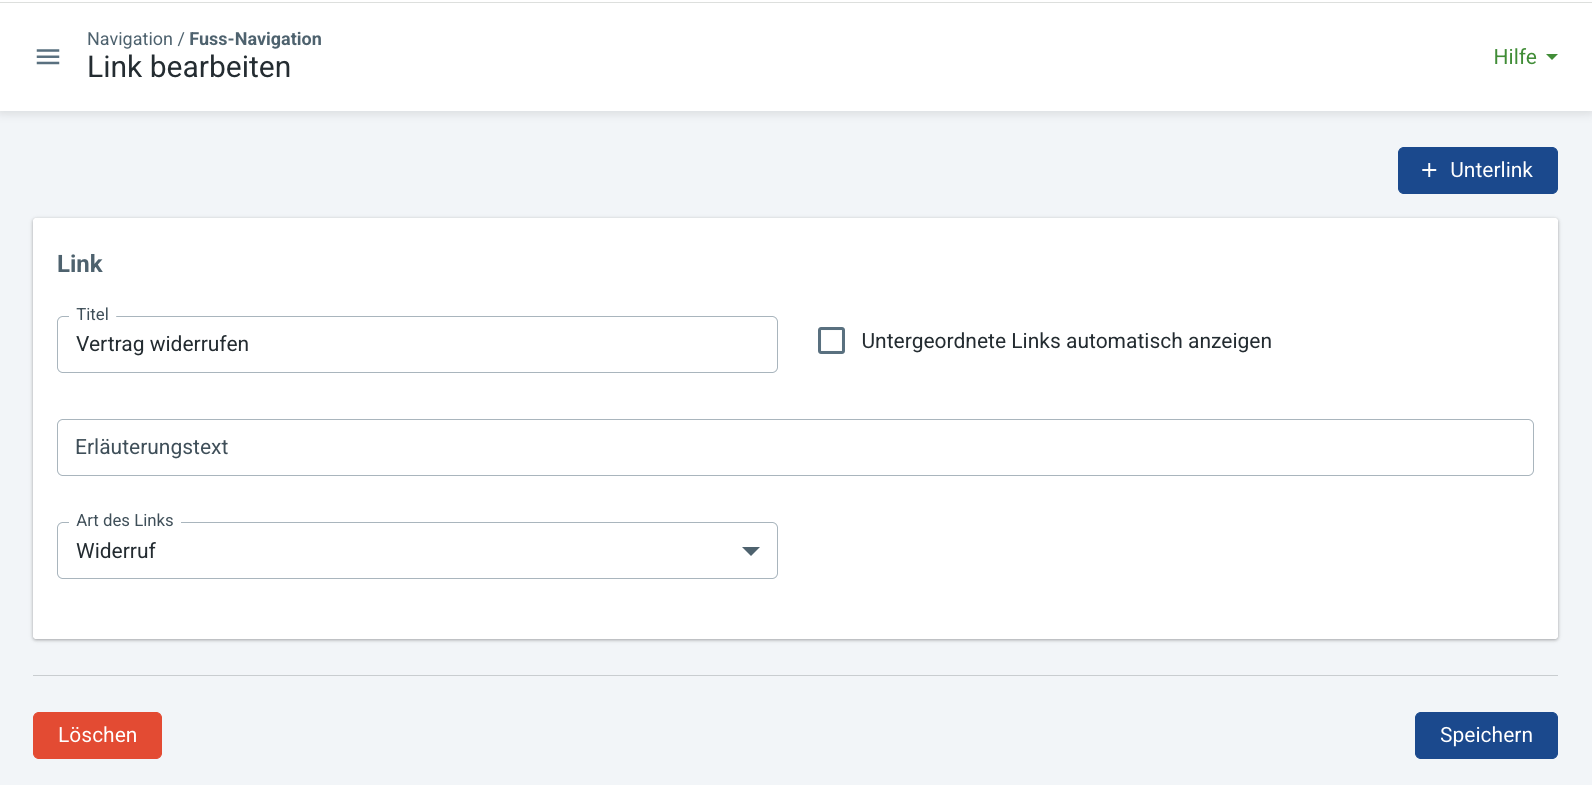Open the Fuss-Navigation breadcrumb
1592x785 pixels.
[255, 39]
